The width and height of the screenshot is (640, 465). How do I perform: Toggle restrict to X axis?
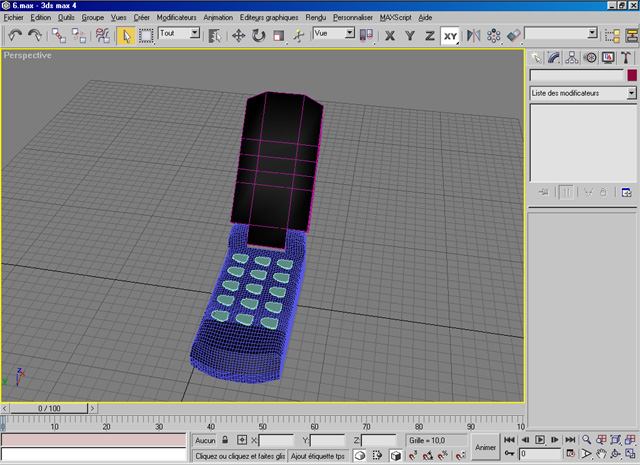click(x=391, y=35)
